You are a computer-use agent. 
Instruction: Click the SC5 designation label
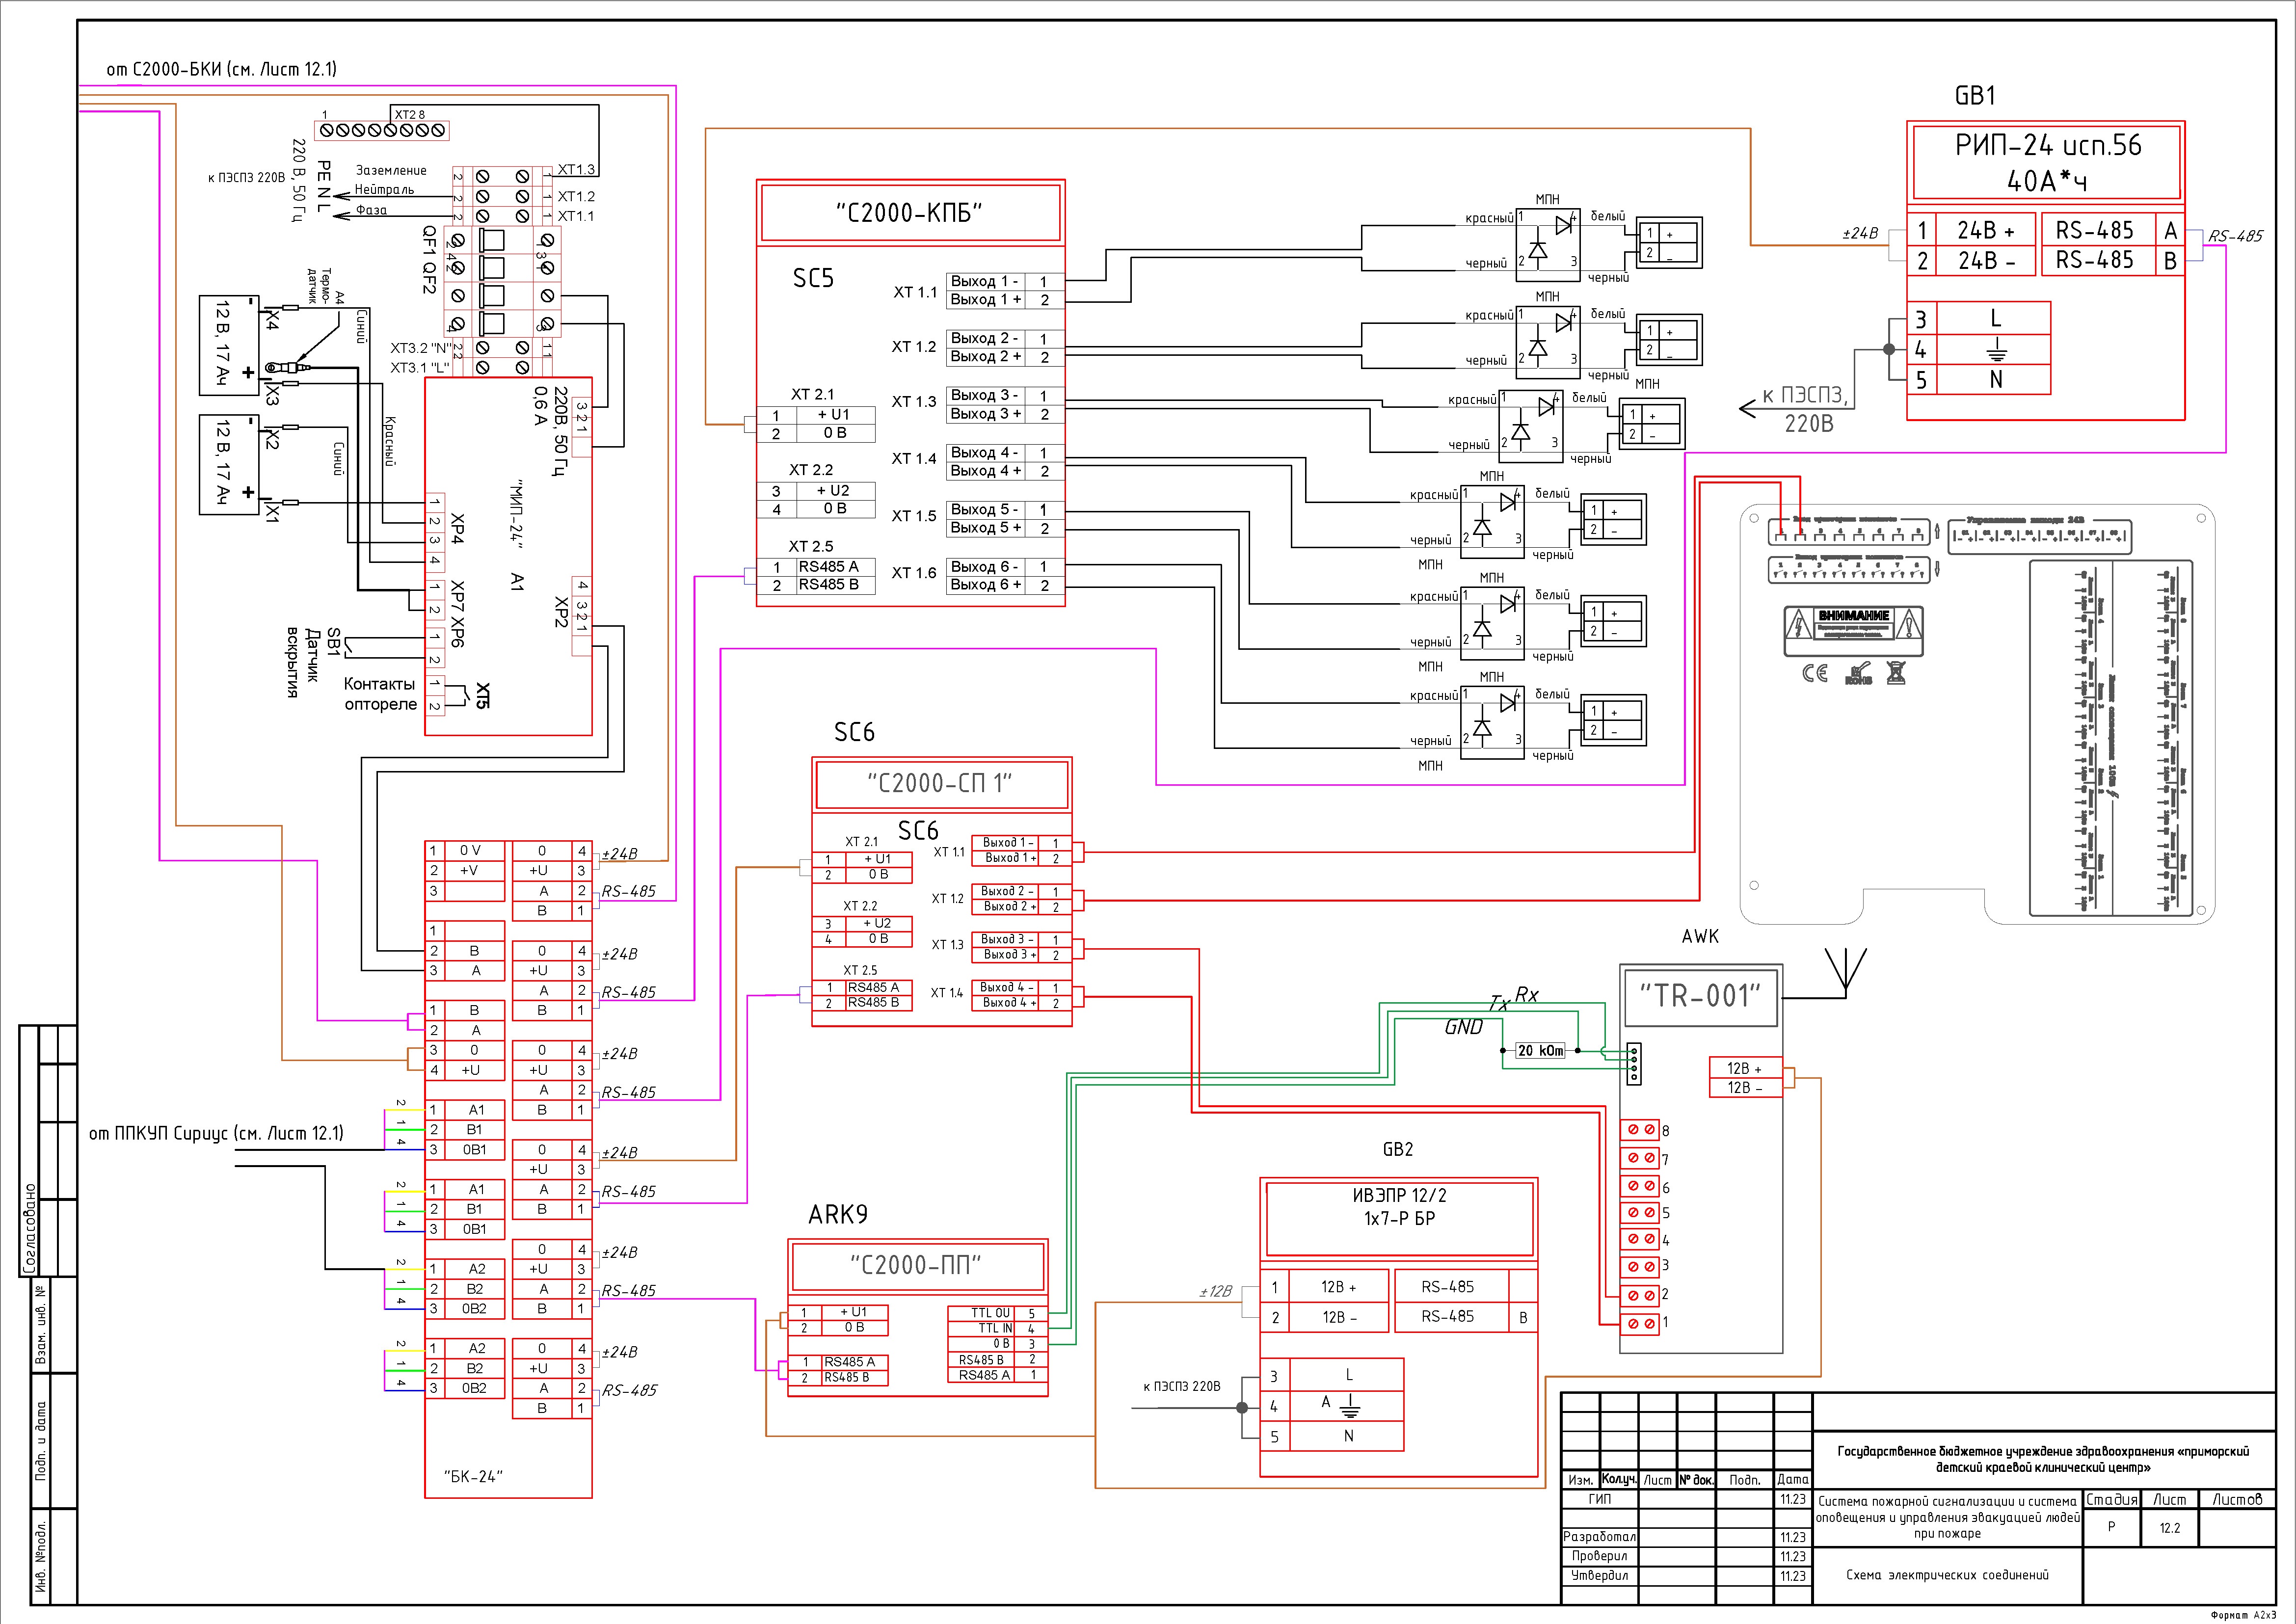pos(813,278)
